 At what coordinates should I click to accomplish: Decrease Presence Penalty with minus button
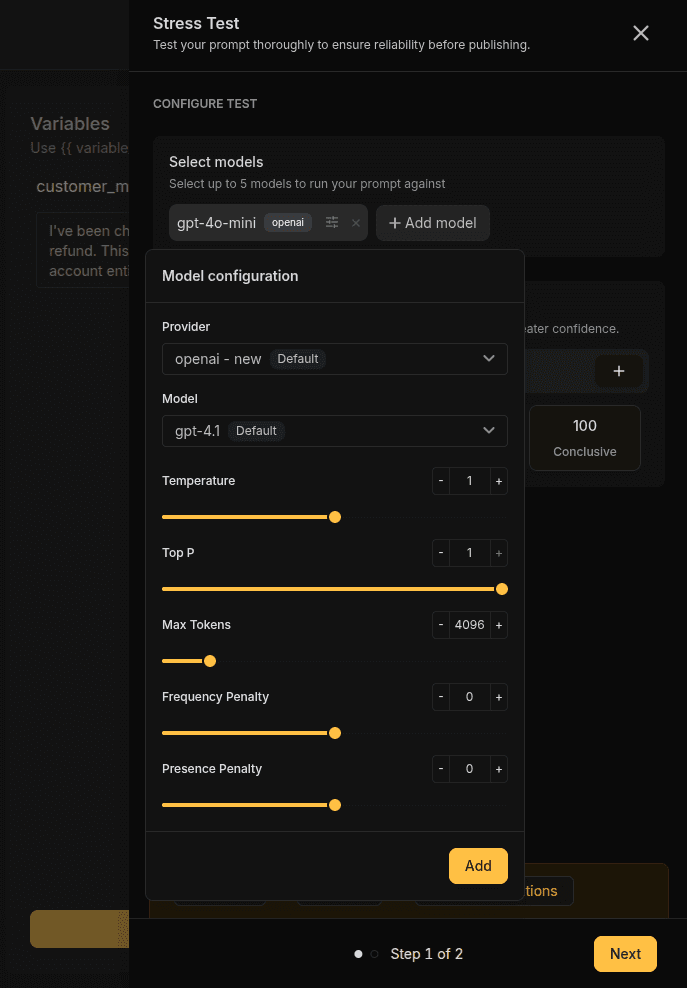coord(441,769)
